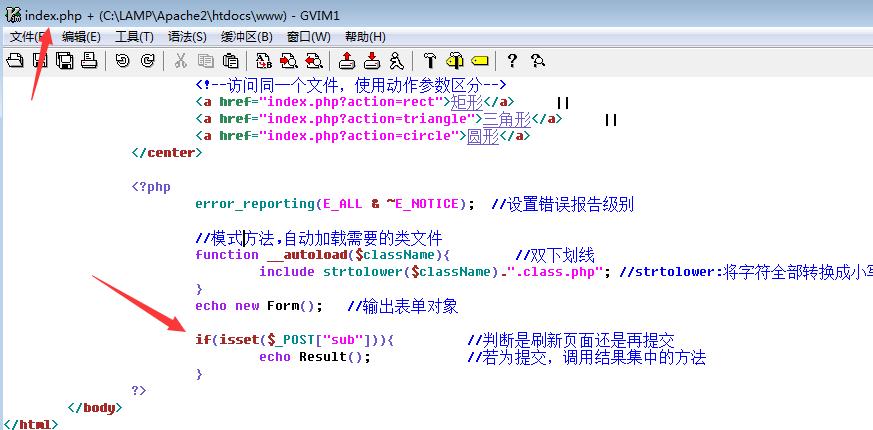Viewport: 873px width, 430px height.
Task: Click the Help question mark icon
Action: [513, 60]
